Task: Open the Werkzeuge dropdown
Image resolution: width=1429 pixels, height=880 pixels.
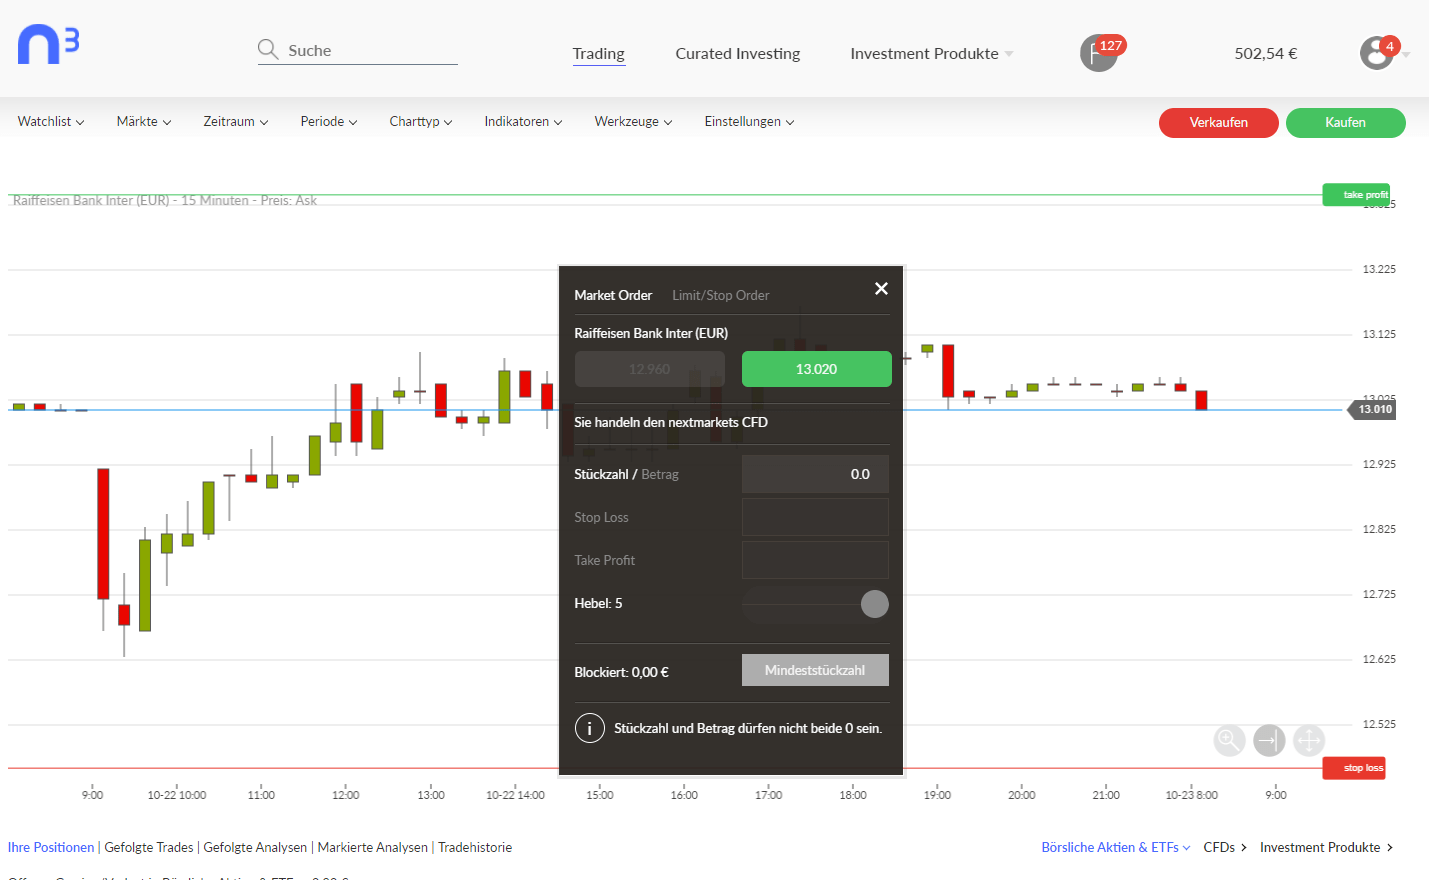Action: pos(633,121)
